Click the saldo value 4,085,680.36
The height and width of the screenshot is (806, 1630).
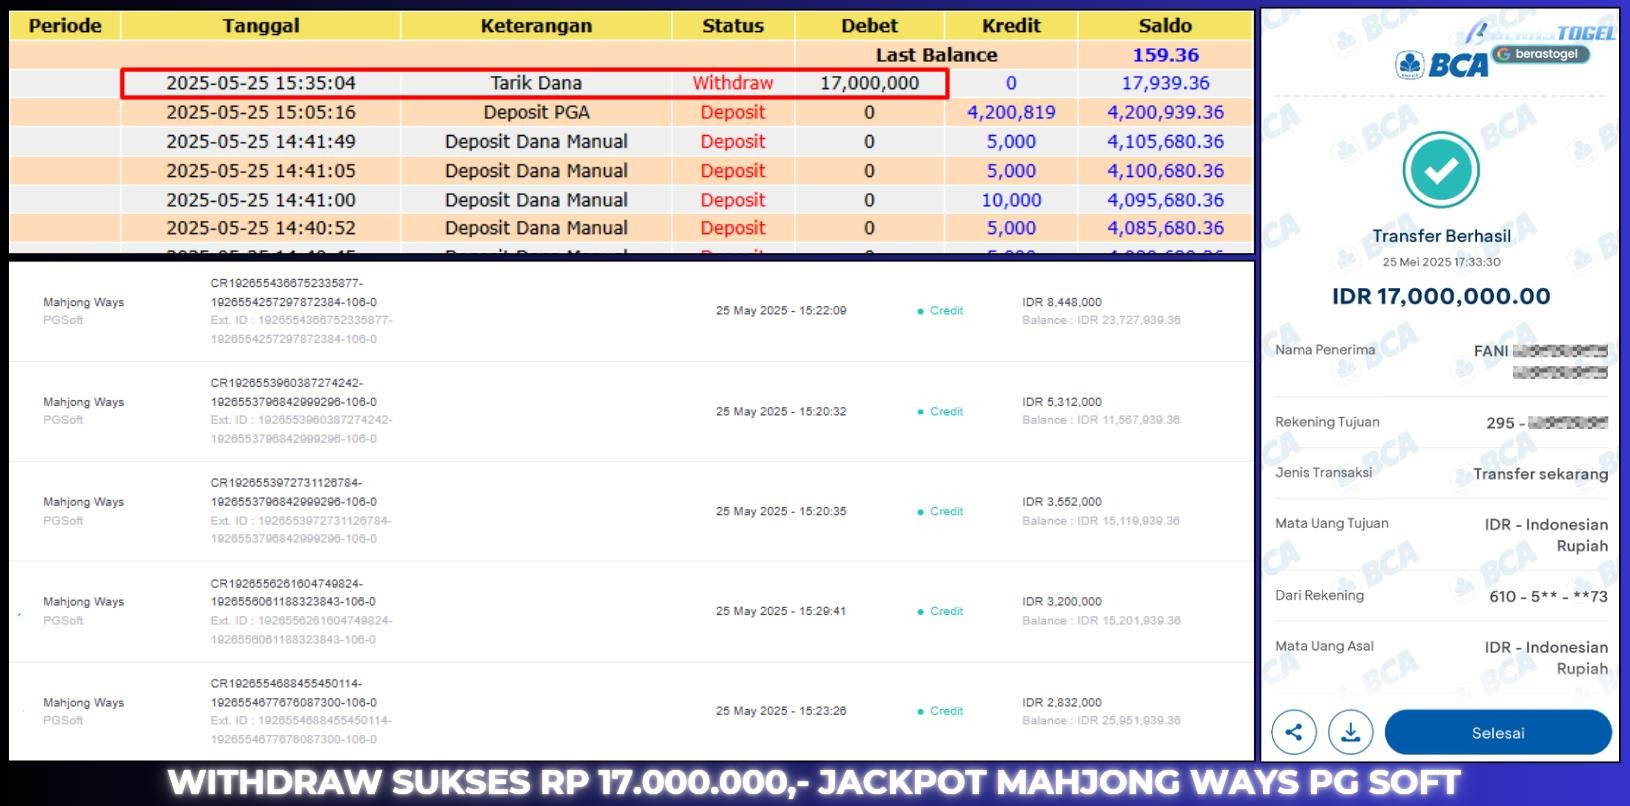[x=1165, y=228]
